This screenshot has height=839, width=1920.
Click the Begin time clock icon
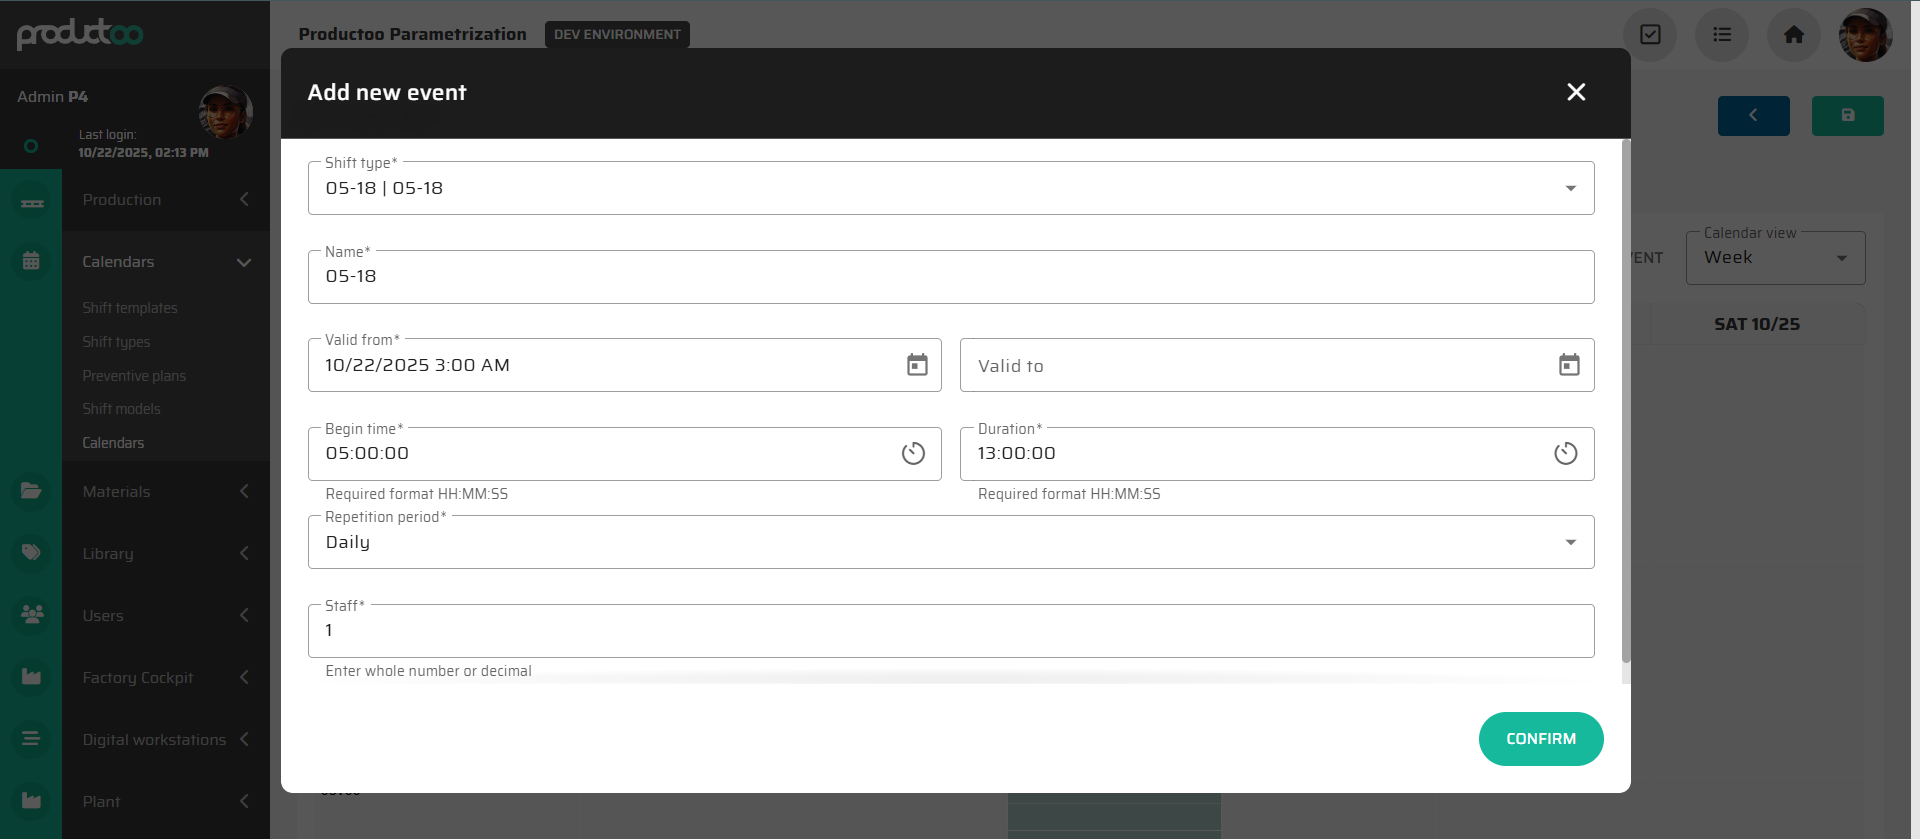point(913,454)
